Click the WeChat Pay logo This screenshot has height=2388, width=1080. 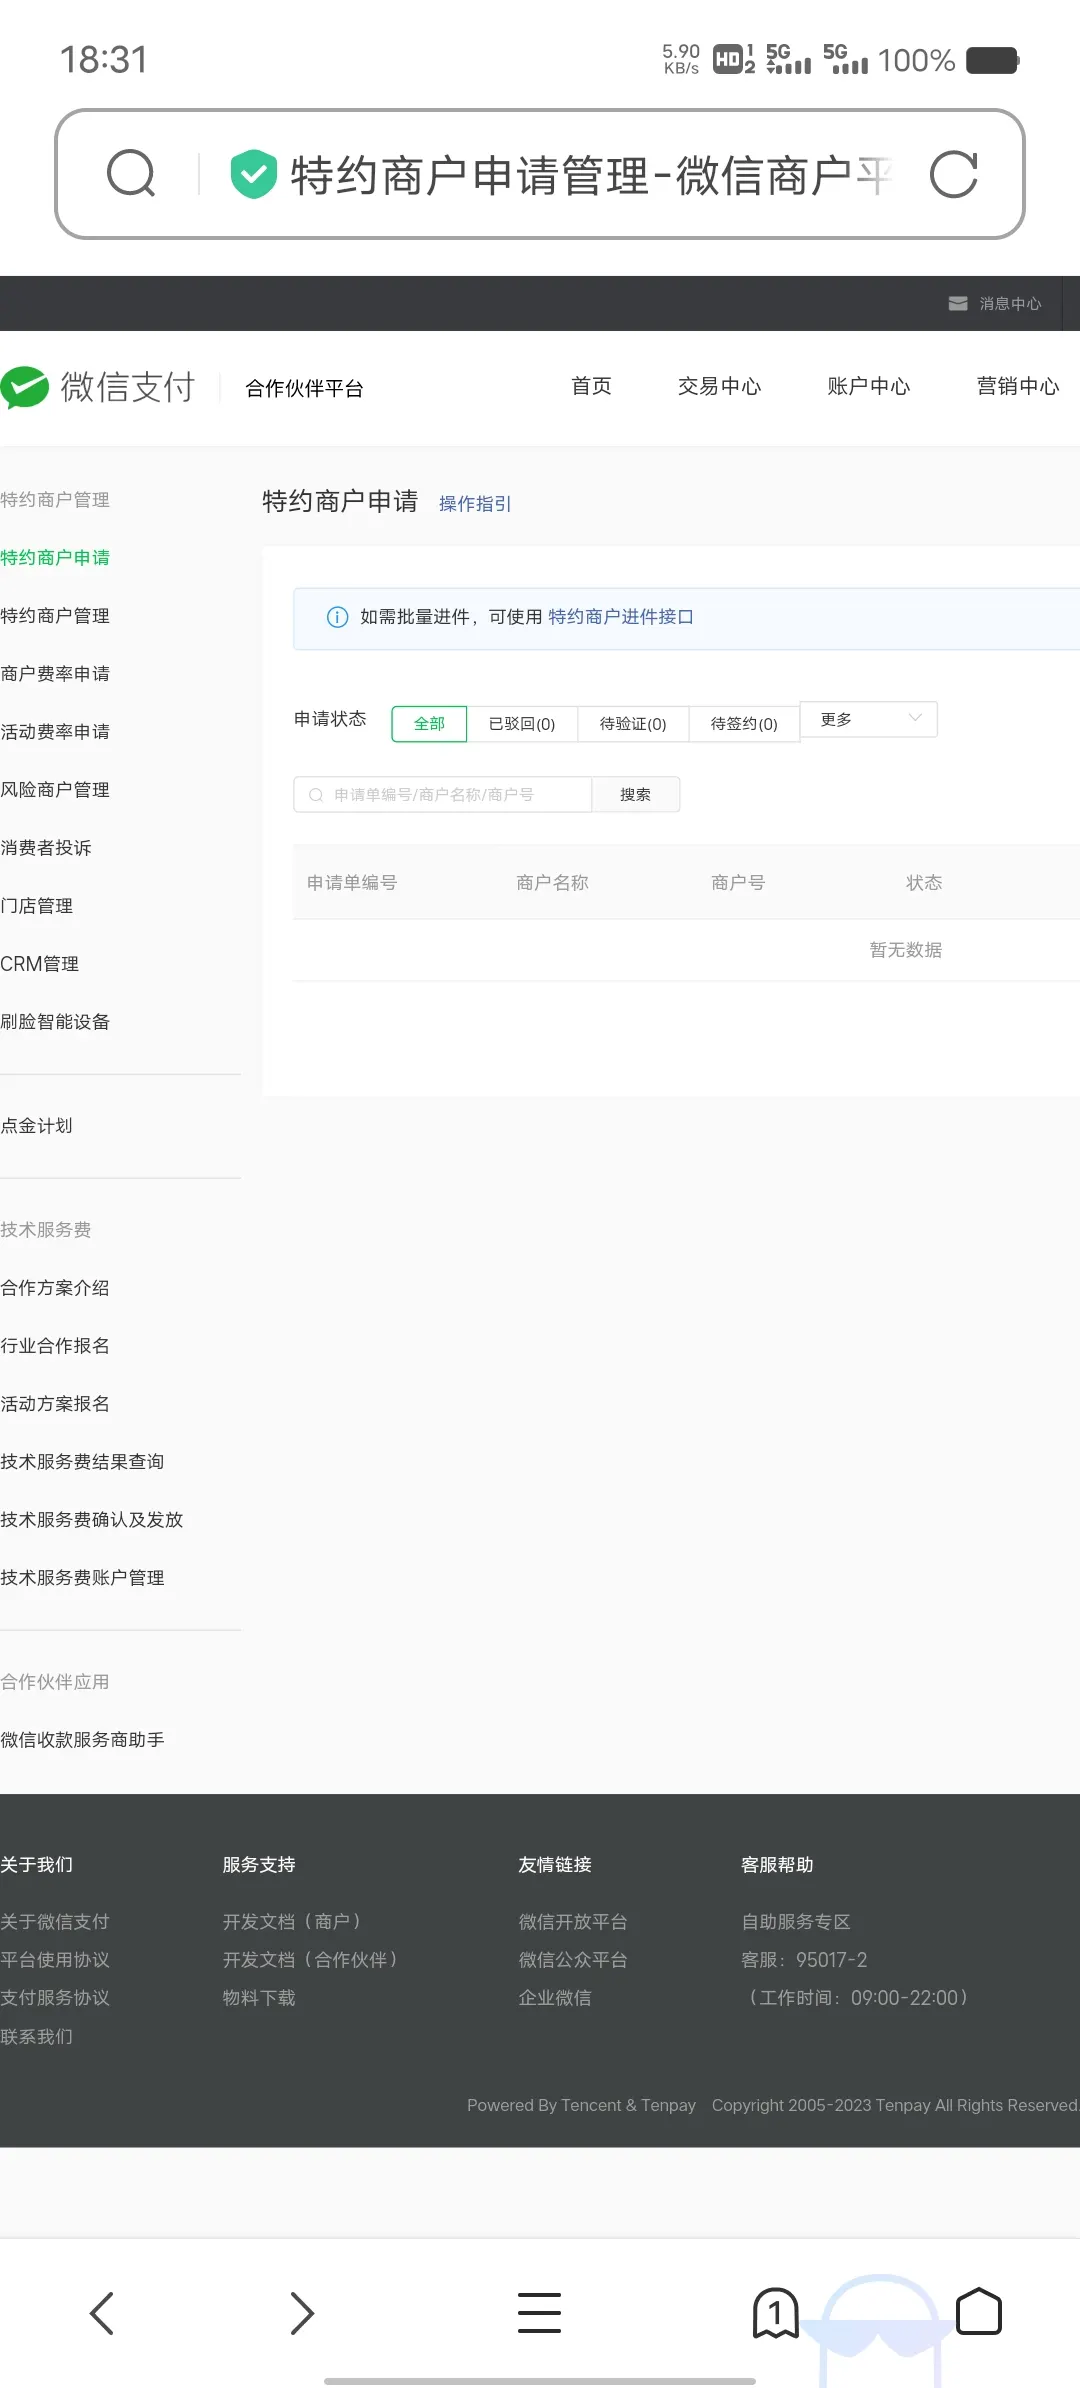[x=98, y=387]
